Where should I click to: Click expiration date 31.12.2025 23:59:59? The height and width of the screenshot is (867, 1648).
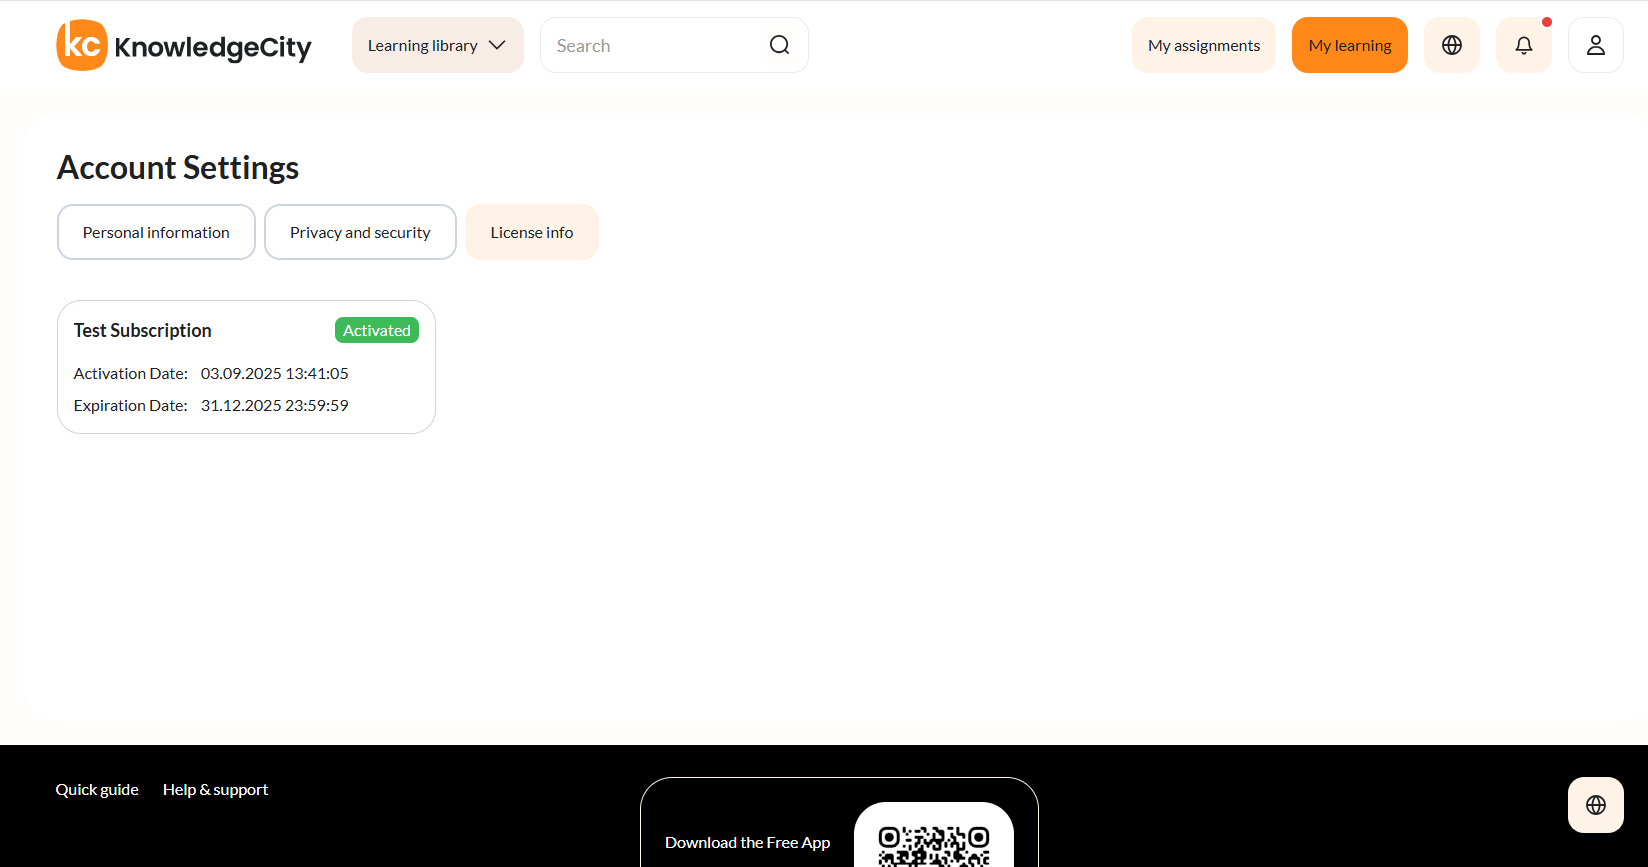tap(275, 405)
